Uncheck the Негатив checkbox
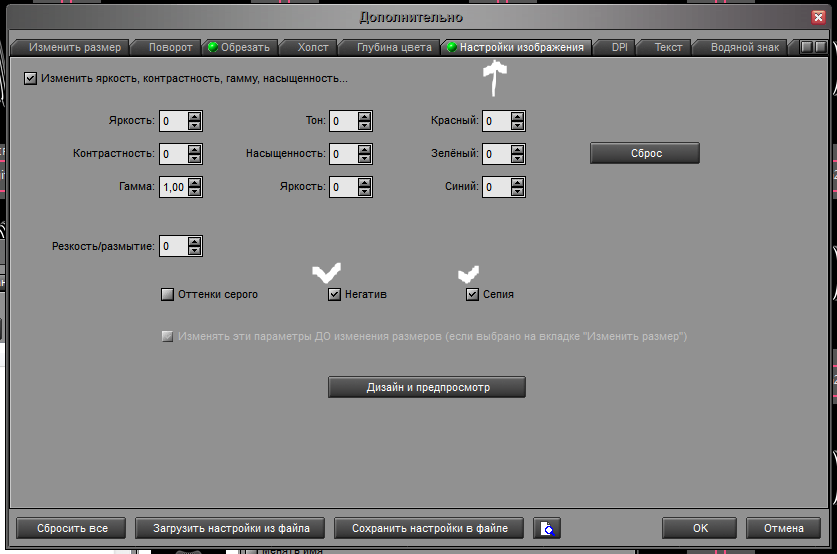Screen dimensions: 837x554 (x=334, y=295)
